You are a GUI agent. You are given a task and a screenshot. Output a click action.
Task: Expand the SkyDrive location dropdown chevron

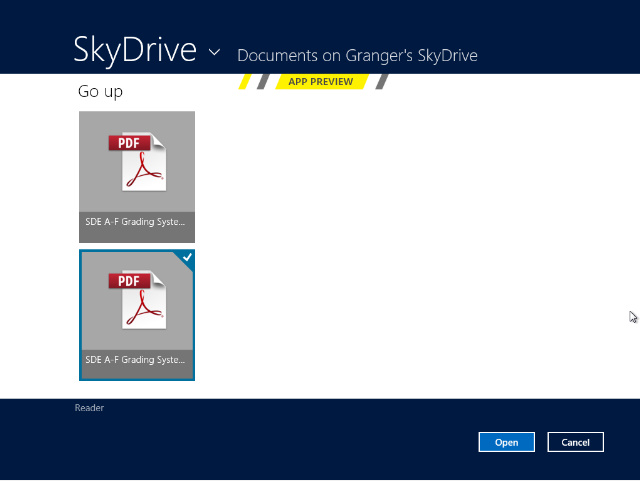[x=215, y=52]
